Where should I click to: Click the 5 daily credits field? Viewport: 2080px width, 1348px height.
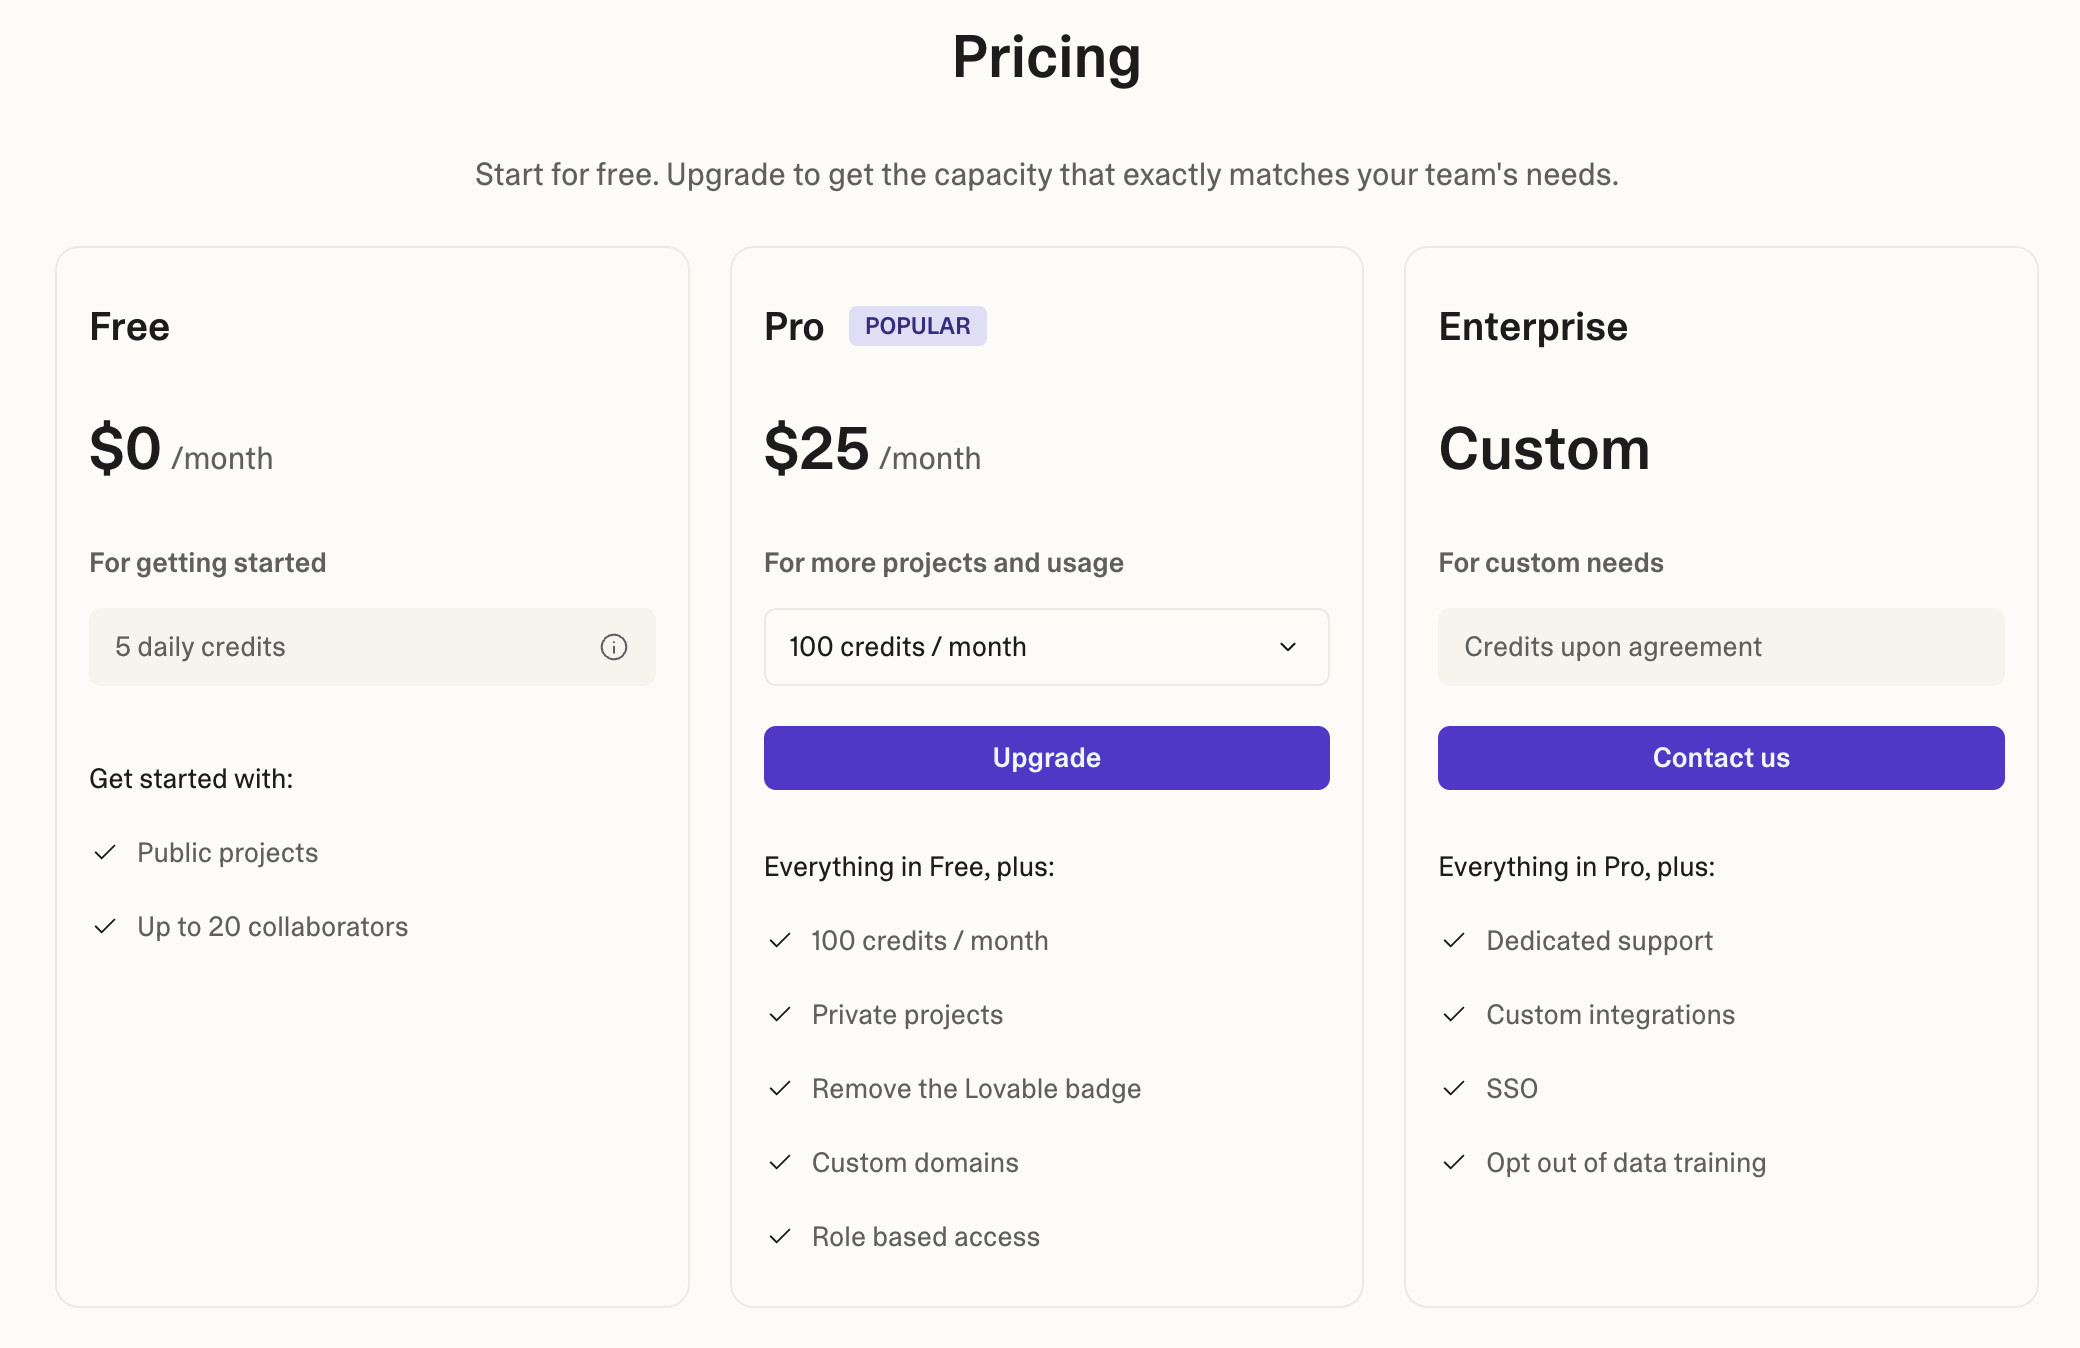tap(372, 647)
